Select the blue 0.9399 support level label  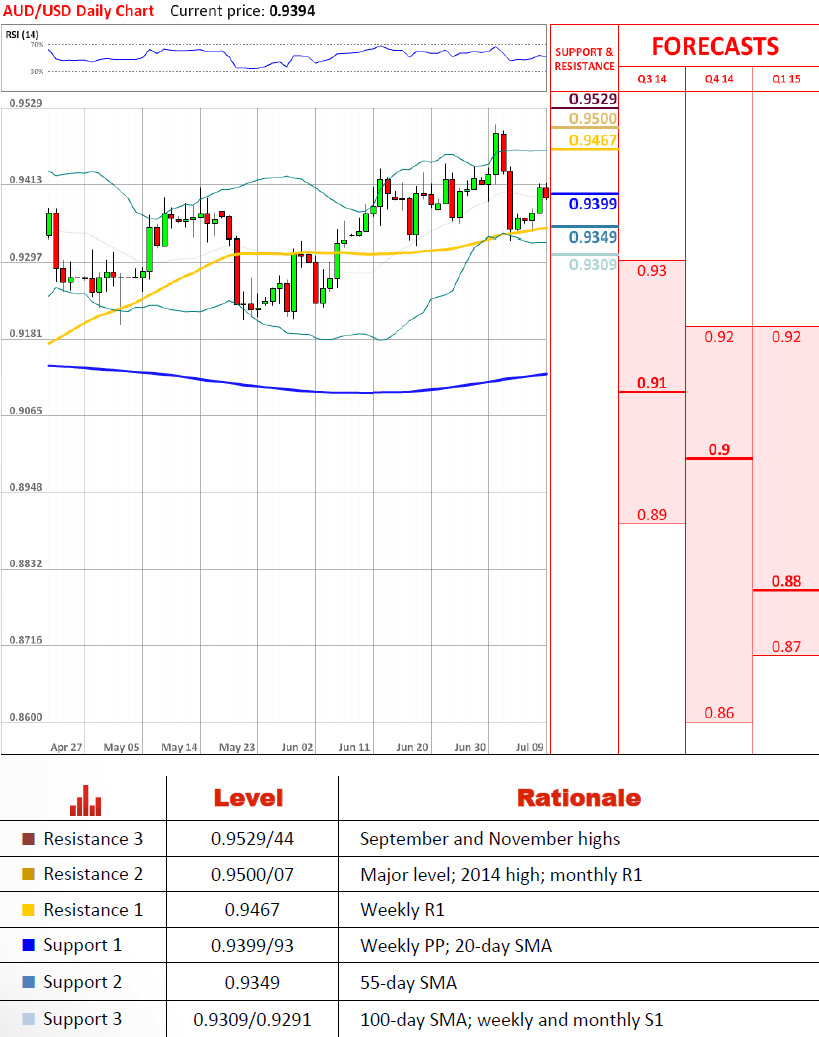point(592,204)
